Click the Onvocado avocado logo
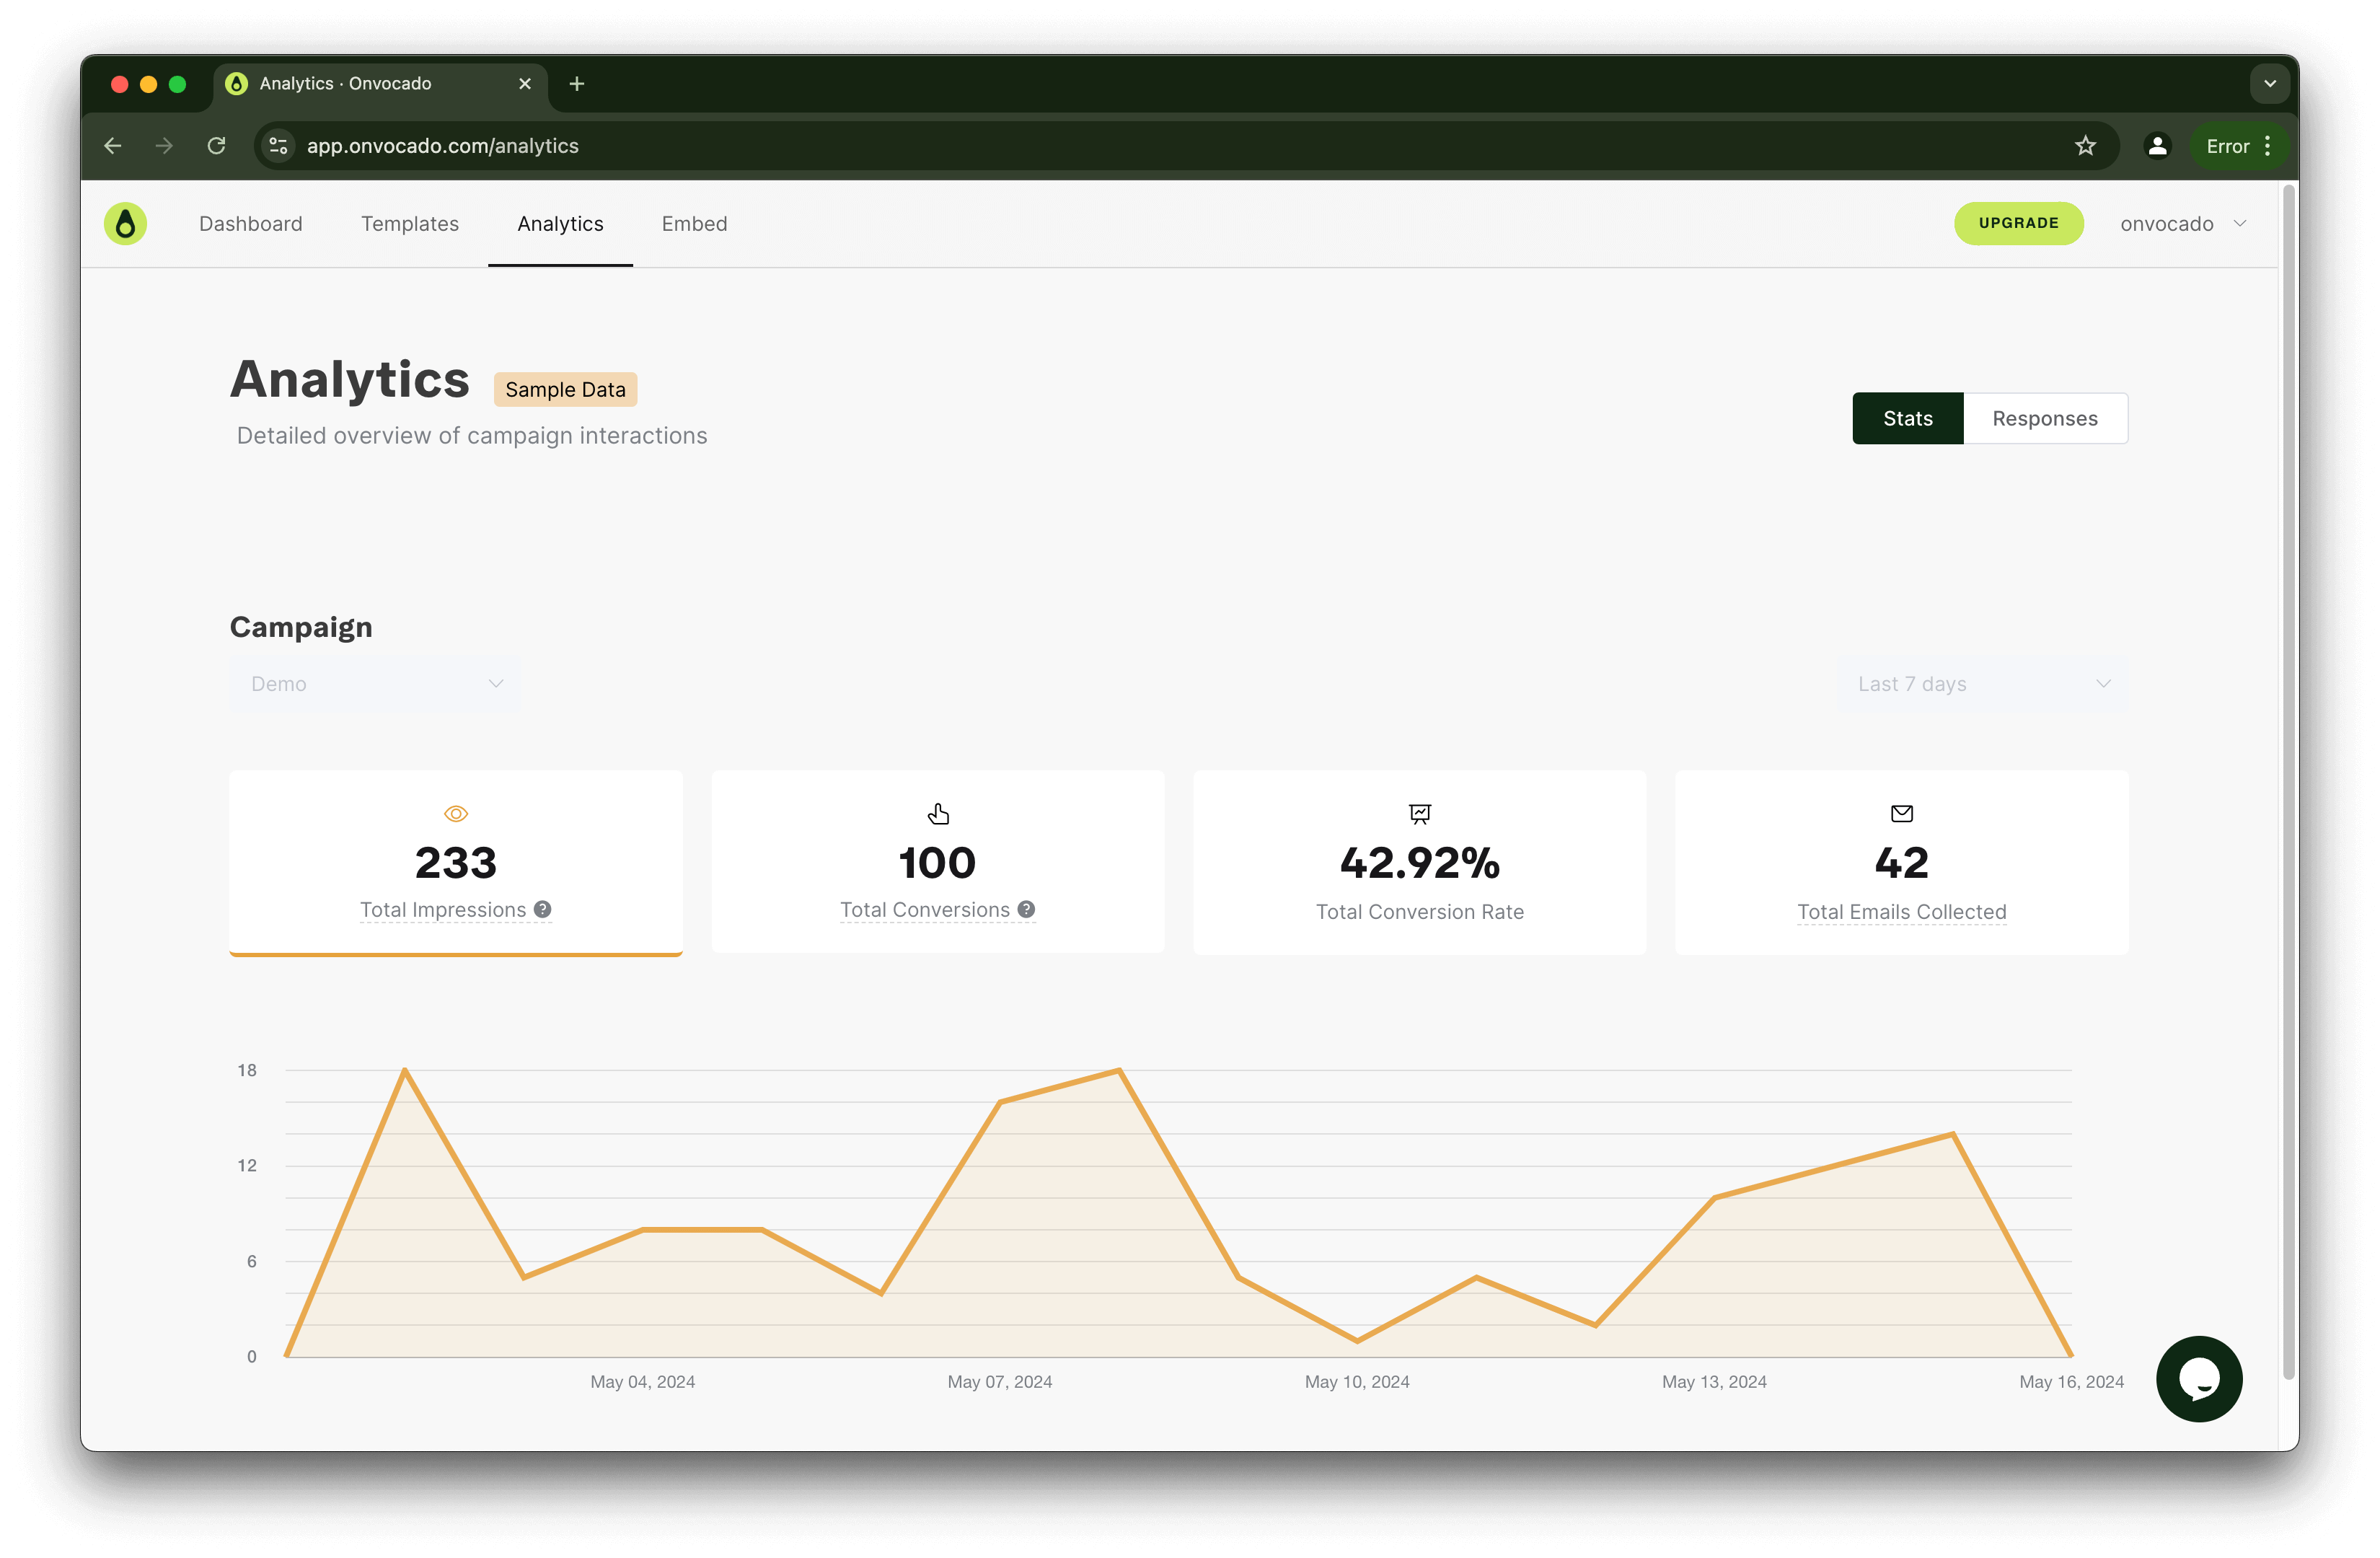Viewport: 2380px width, 1558px height. [125, 224]
